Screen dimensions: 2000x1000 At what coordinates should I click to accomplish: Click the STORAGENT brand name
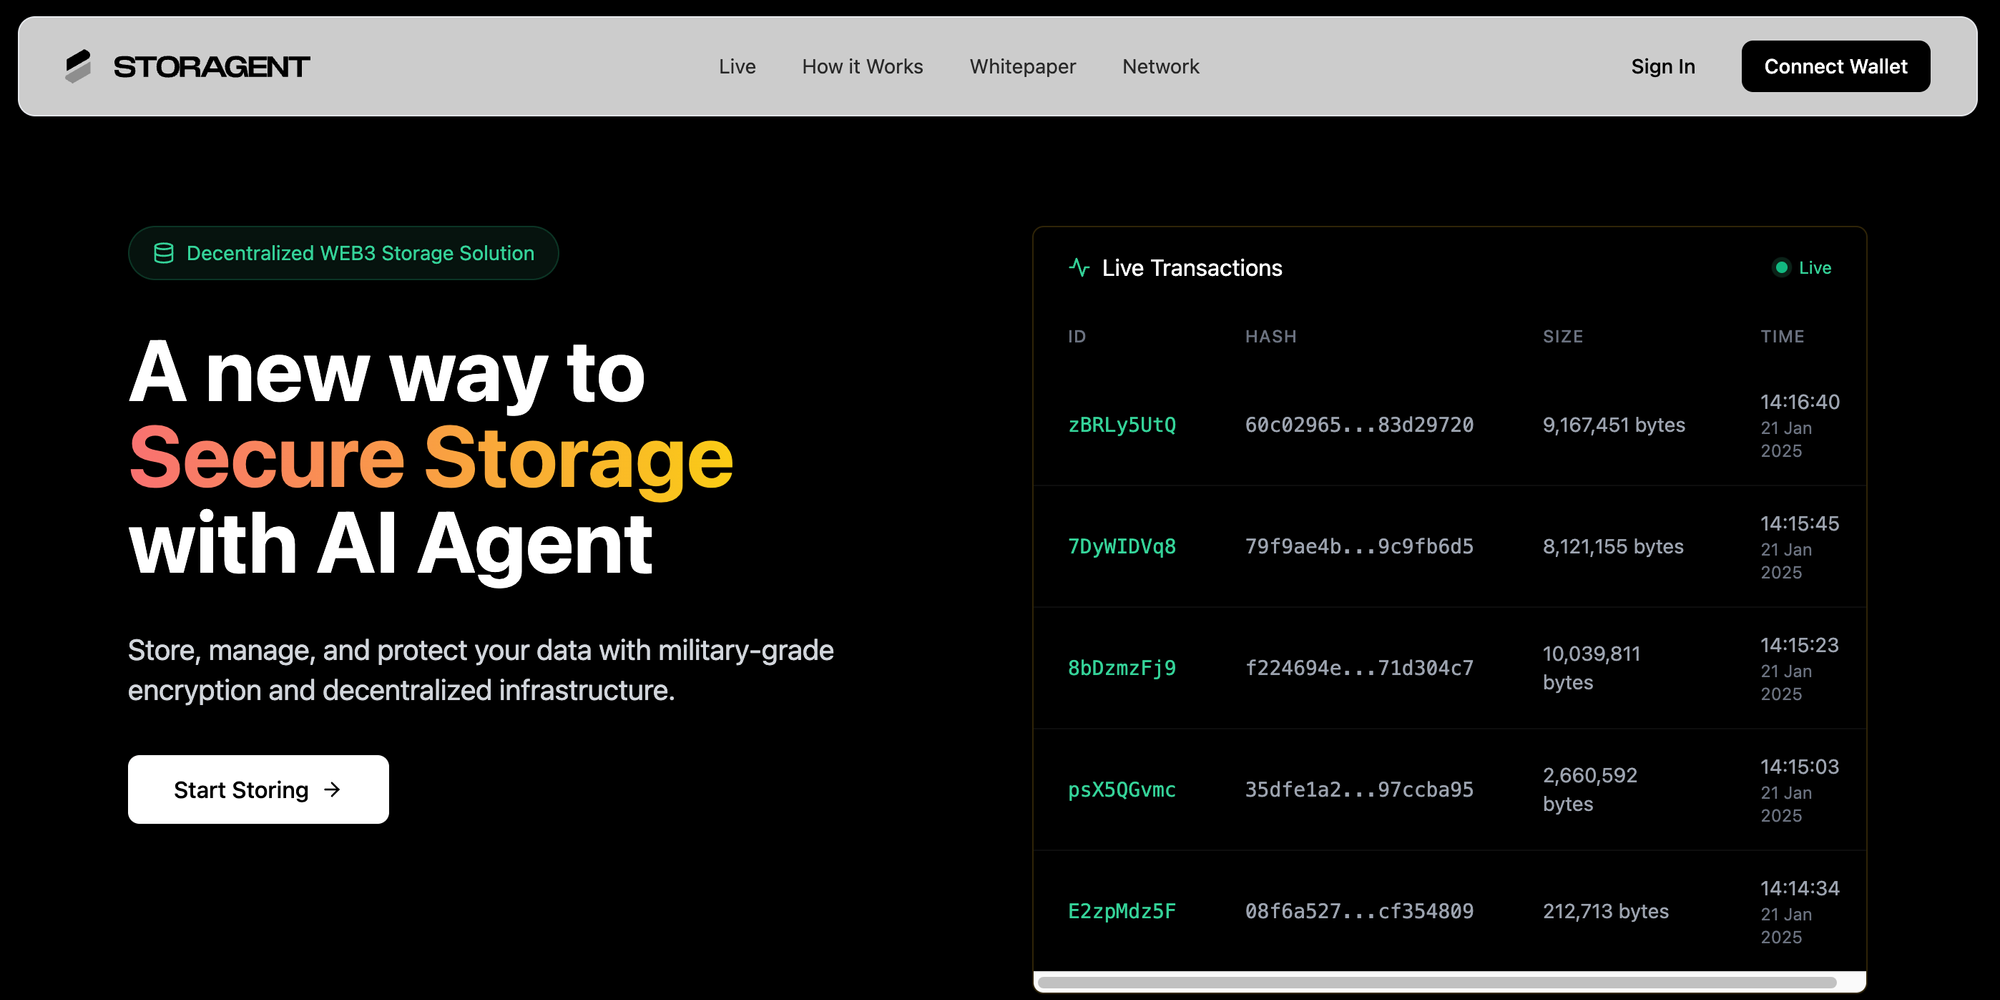coord(211,67)
